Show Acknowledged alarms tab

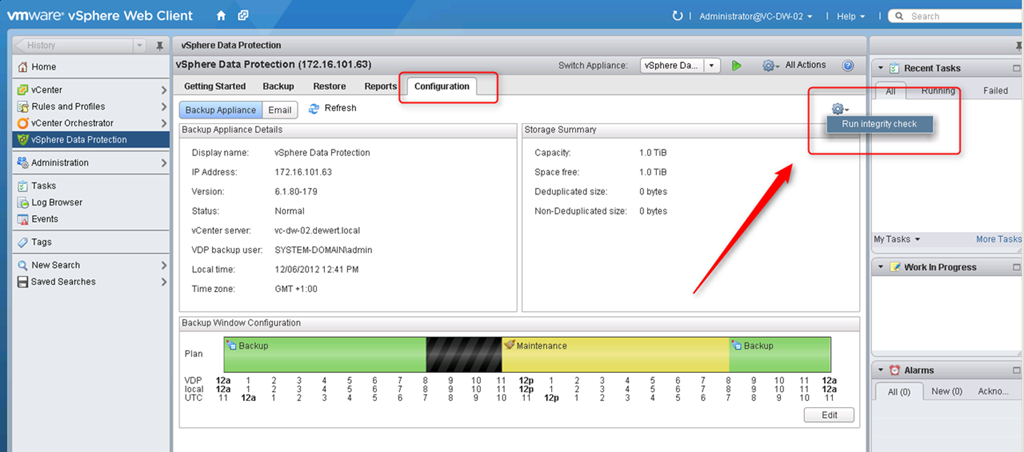(993, 391)
